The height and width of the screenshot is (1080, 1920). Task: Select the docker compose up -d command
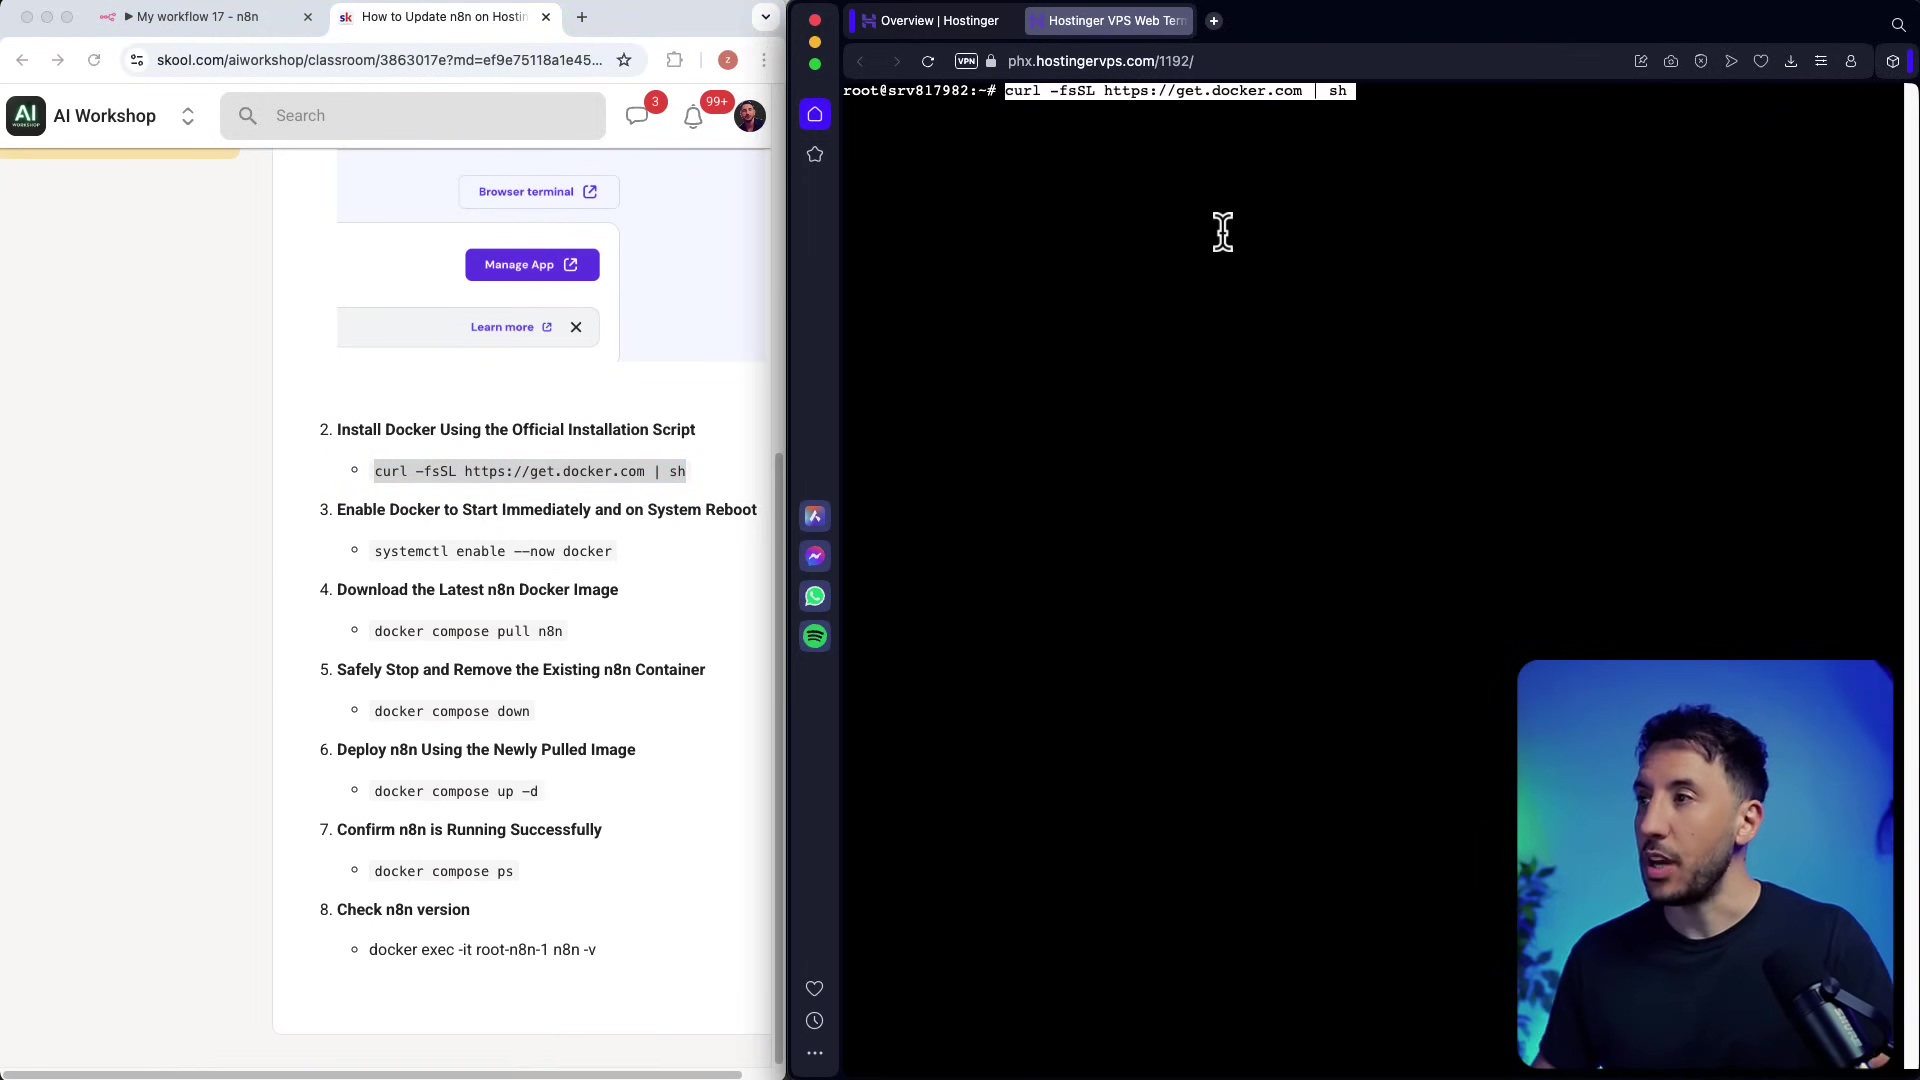point(456,791)
